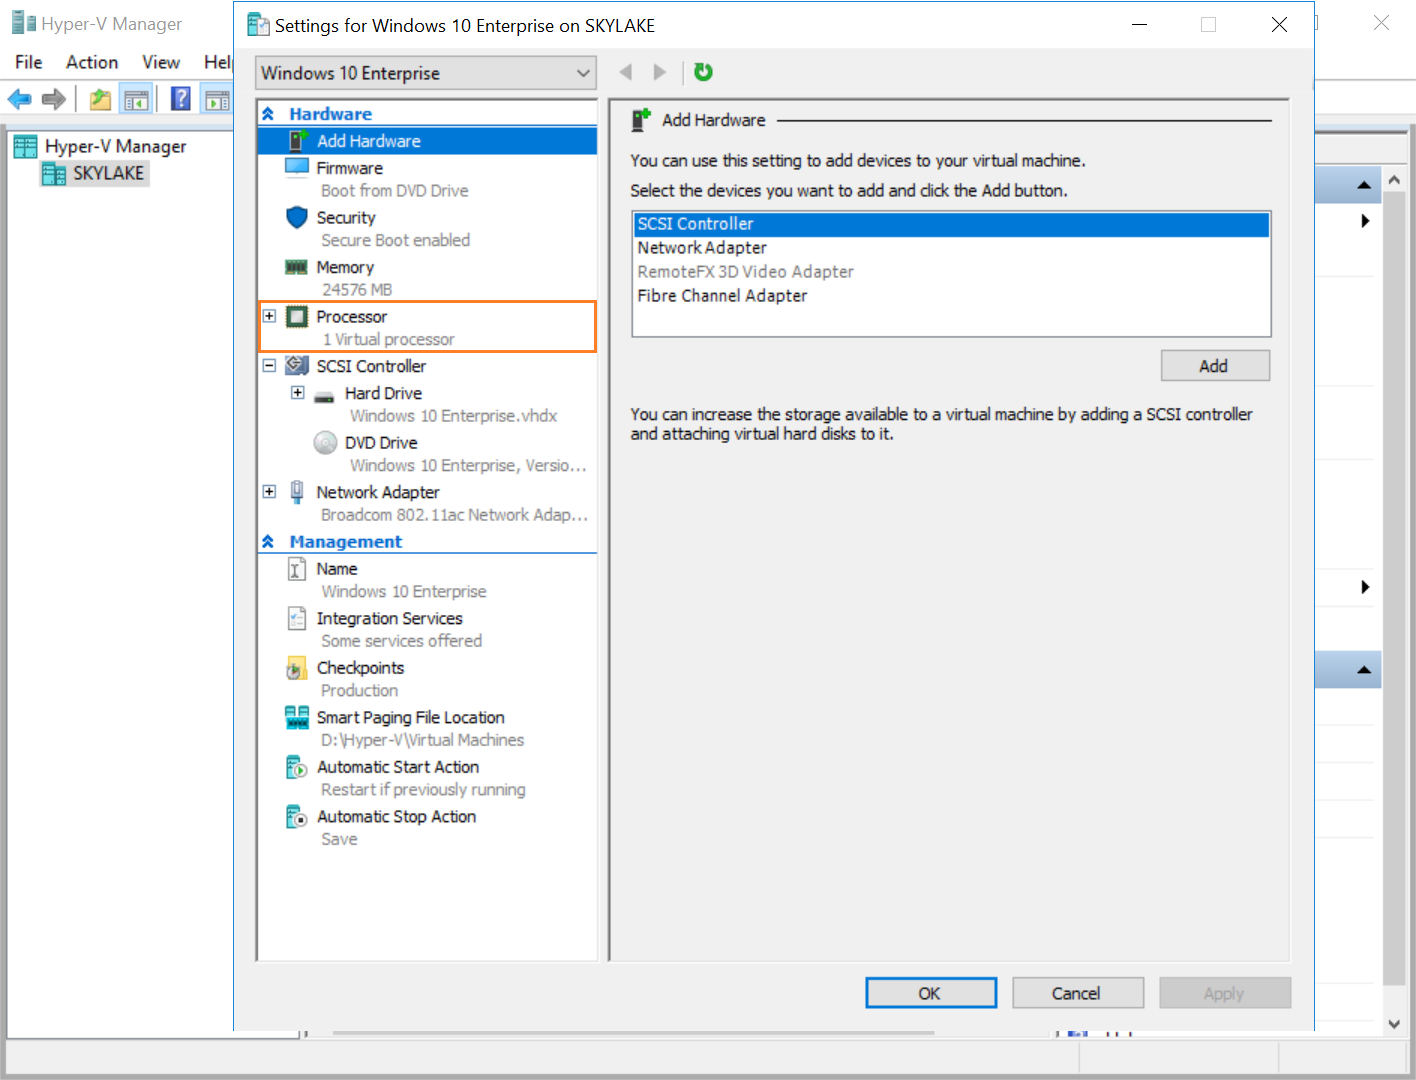Viewport: 1416px width, 1080px height.
Task: Click the next arrow in the settings toolbar
Action: point(659,72)
